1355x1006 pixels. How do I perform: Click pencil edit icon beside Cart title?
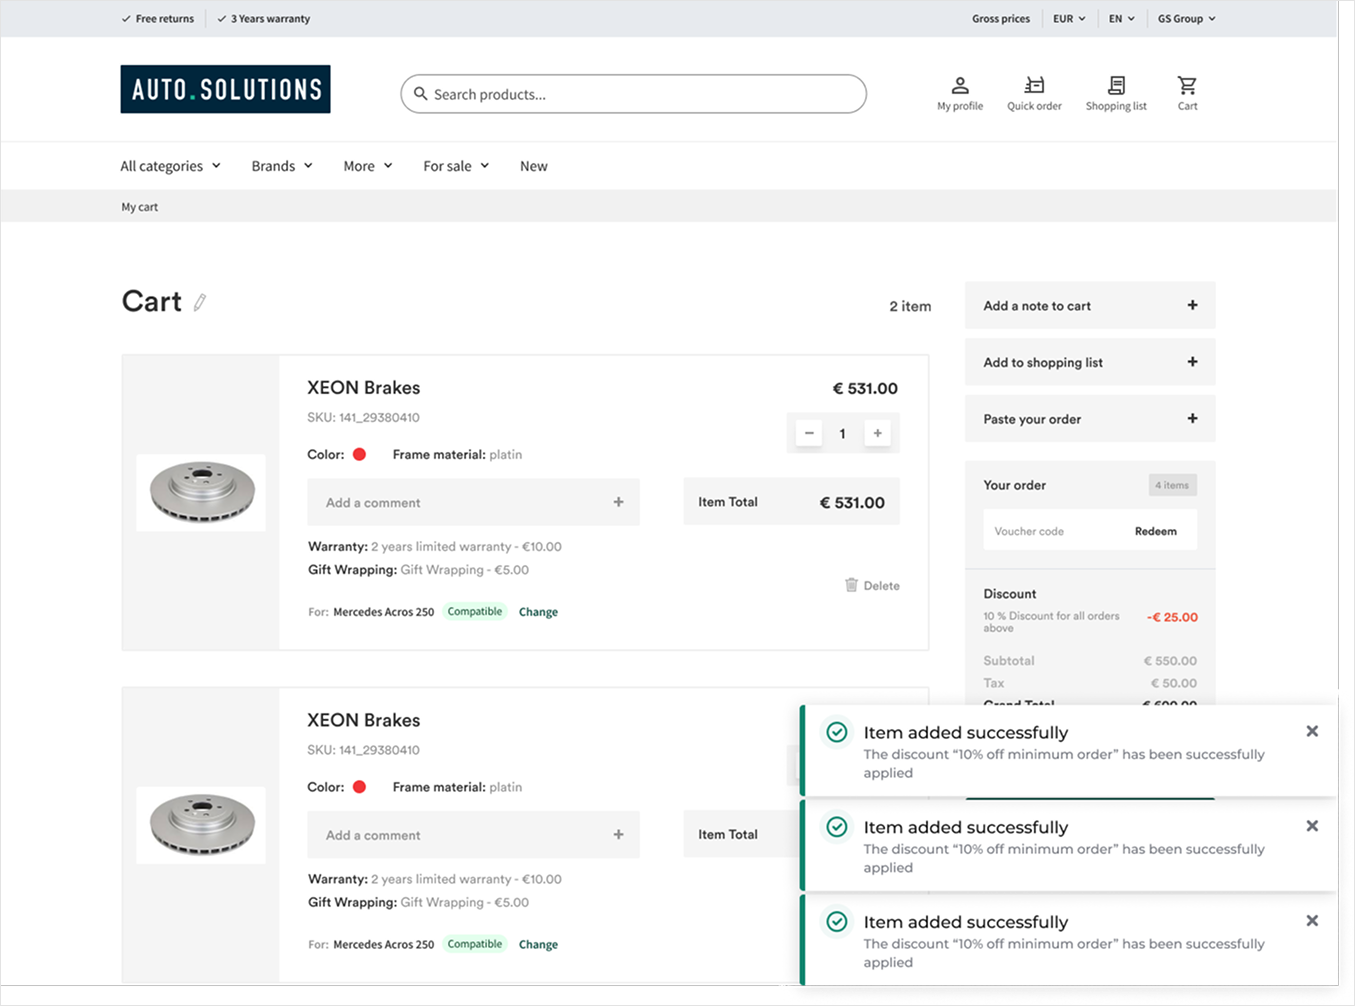click(200, 302)
